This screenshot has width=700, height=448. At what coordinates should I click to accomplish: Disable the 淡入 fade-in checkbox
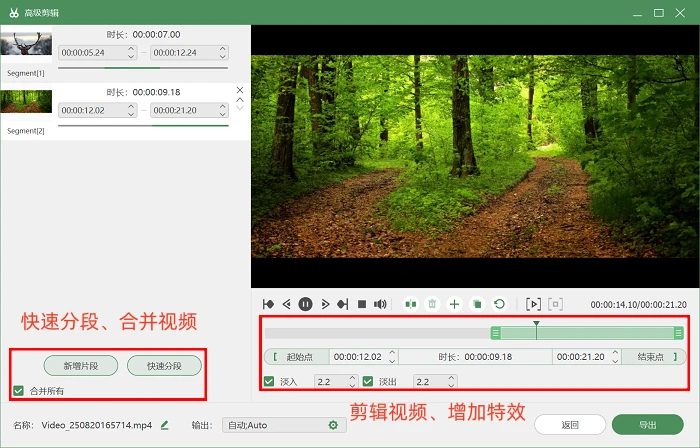[x=269, y=382]
